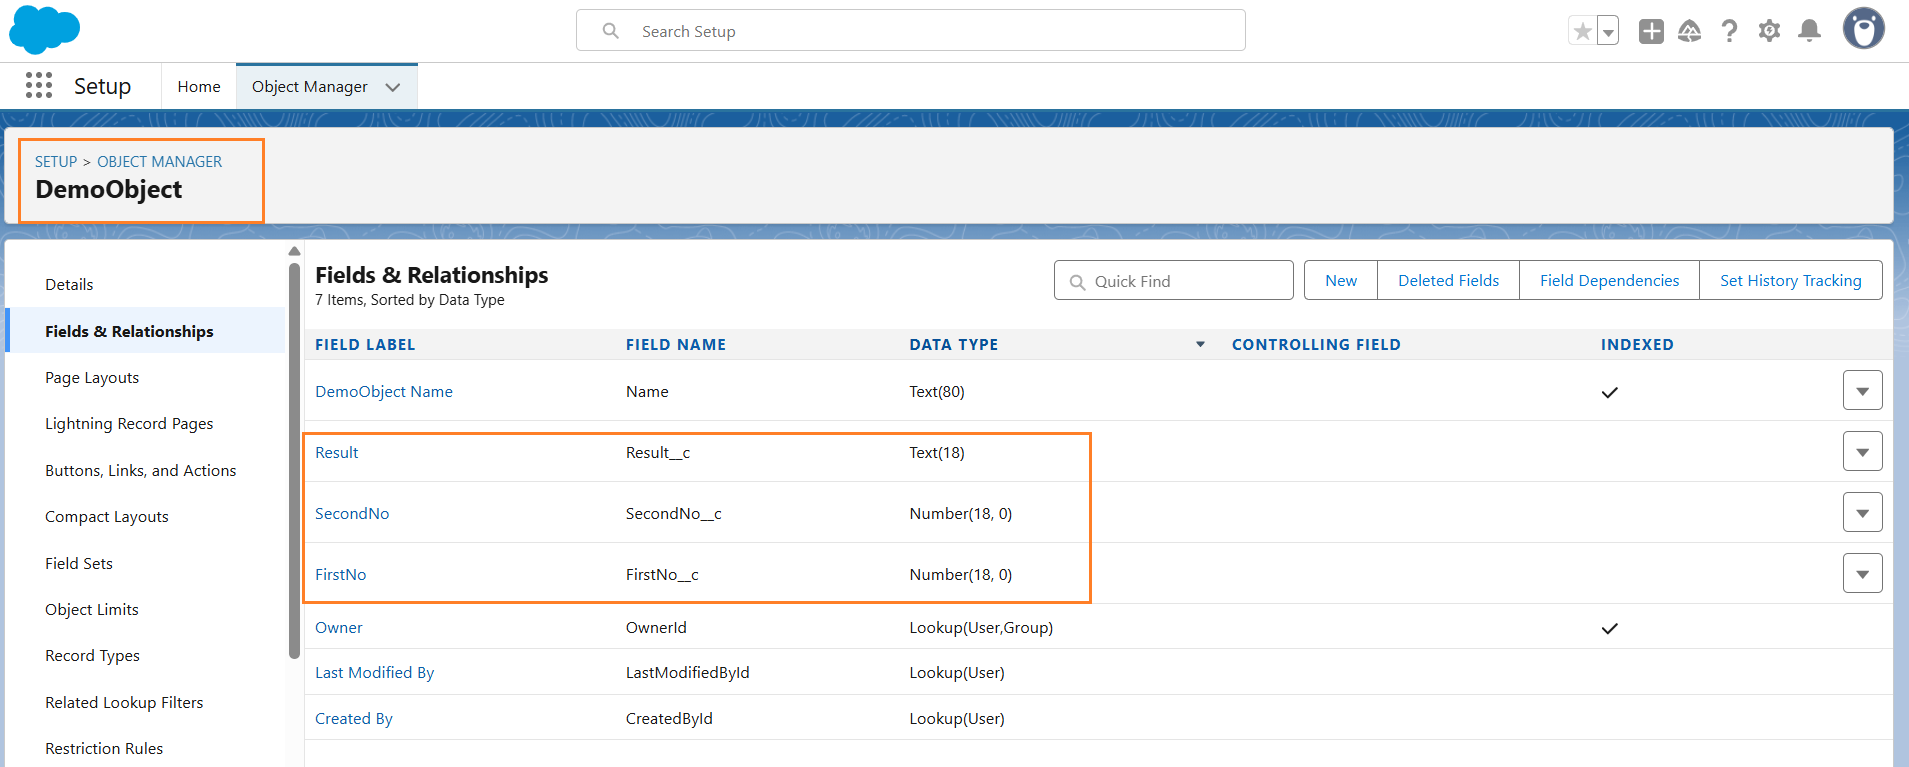Open the SecondNo field link
This screenshot has height=767, width=1909.
click(352, 514)
